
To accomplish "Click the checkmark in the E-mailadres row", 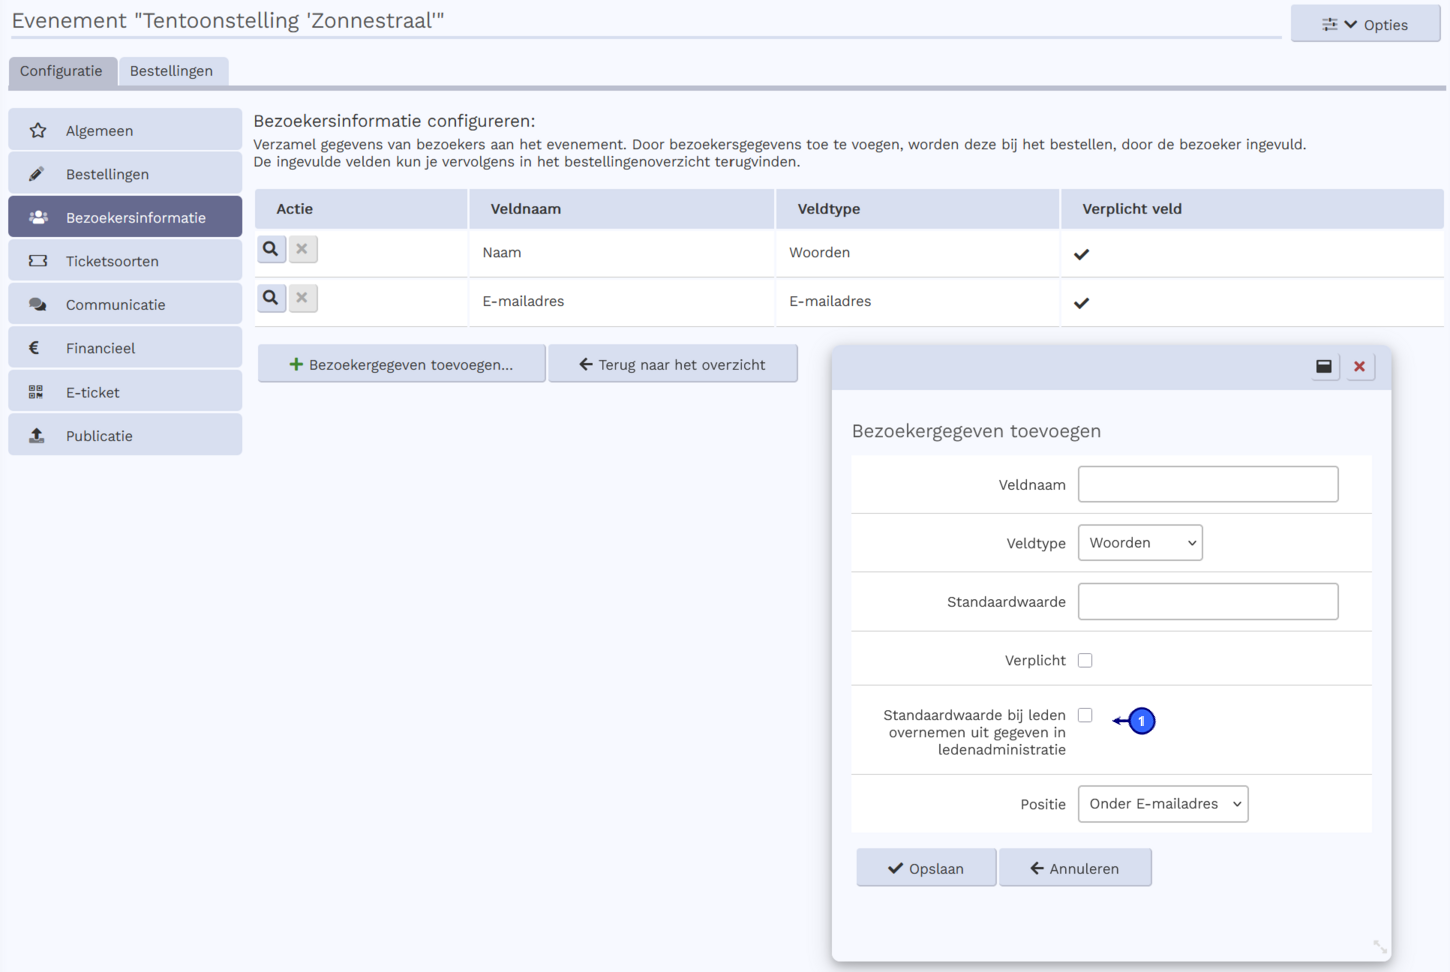I will tap(1081, 303).
